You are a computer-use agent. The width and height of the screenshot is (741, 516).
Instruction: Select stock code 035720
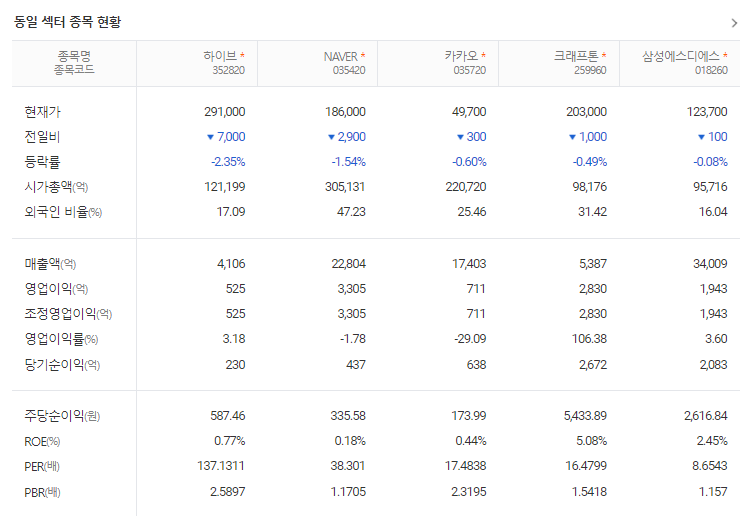coord(470,70)
